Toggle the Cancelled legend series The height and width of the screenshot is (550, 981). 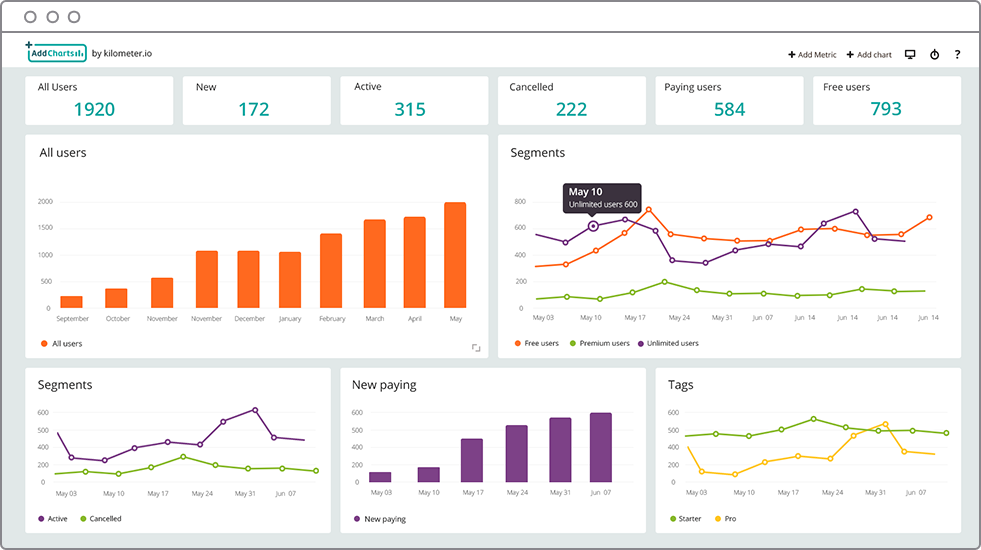[101, 519]
